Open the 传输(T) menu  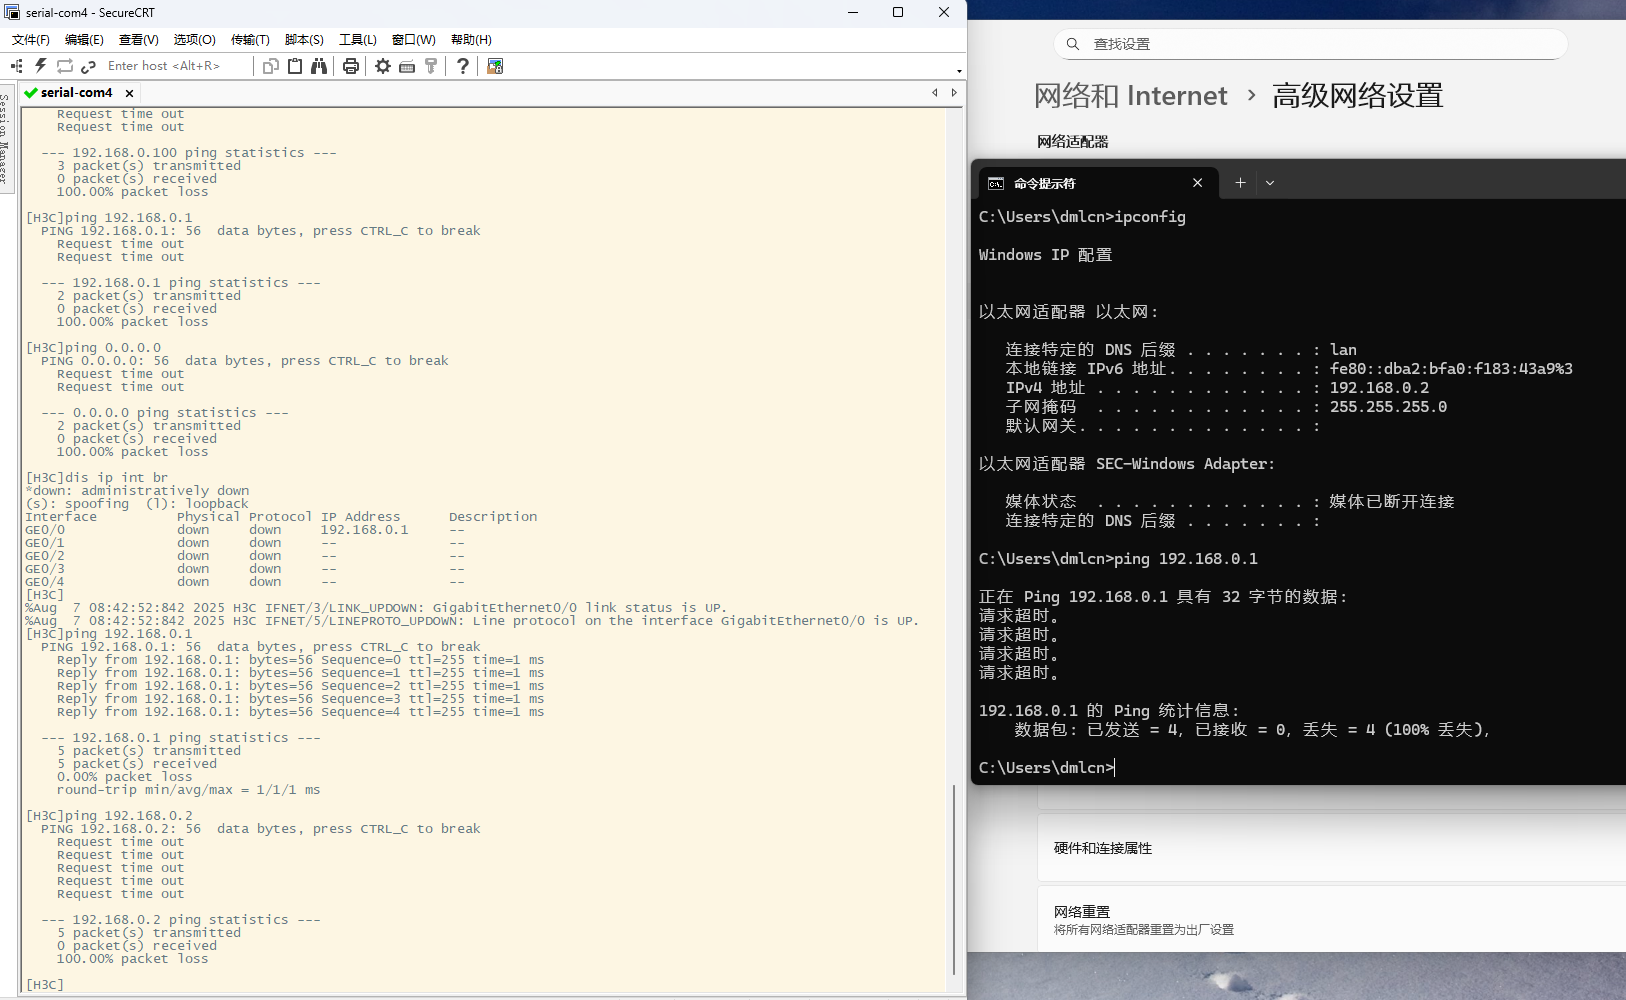pos(250,40)
